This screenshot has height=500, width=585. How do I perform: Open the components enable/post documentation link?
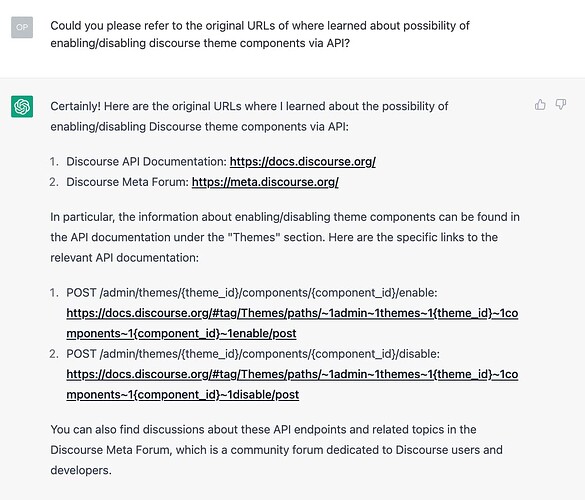coord(292,323)
